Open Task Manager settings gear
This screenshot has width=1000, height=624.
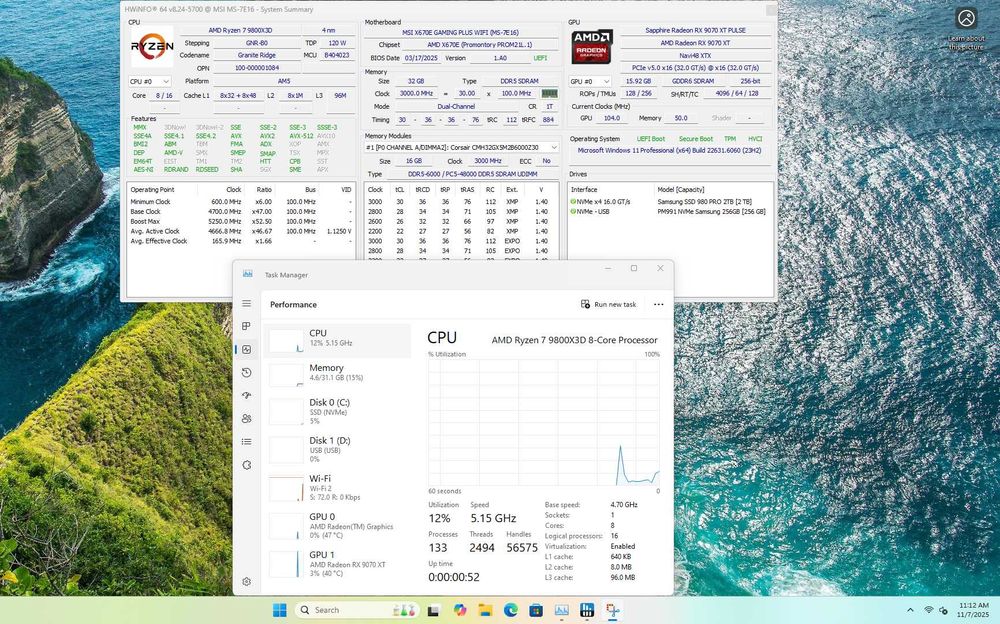point(247,582)
